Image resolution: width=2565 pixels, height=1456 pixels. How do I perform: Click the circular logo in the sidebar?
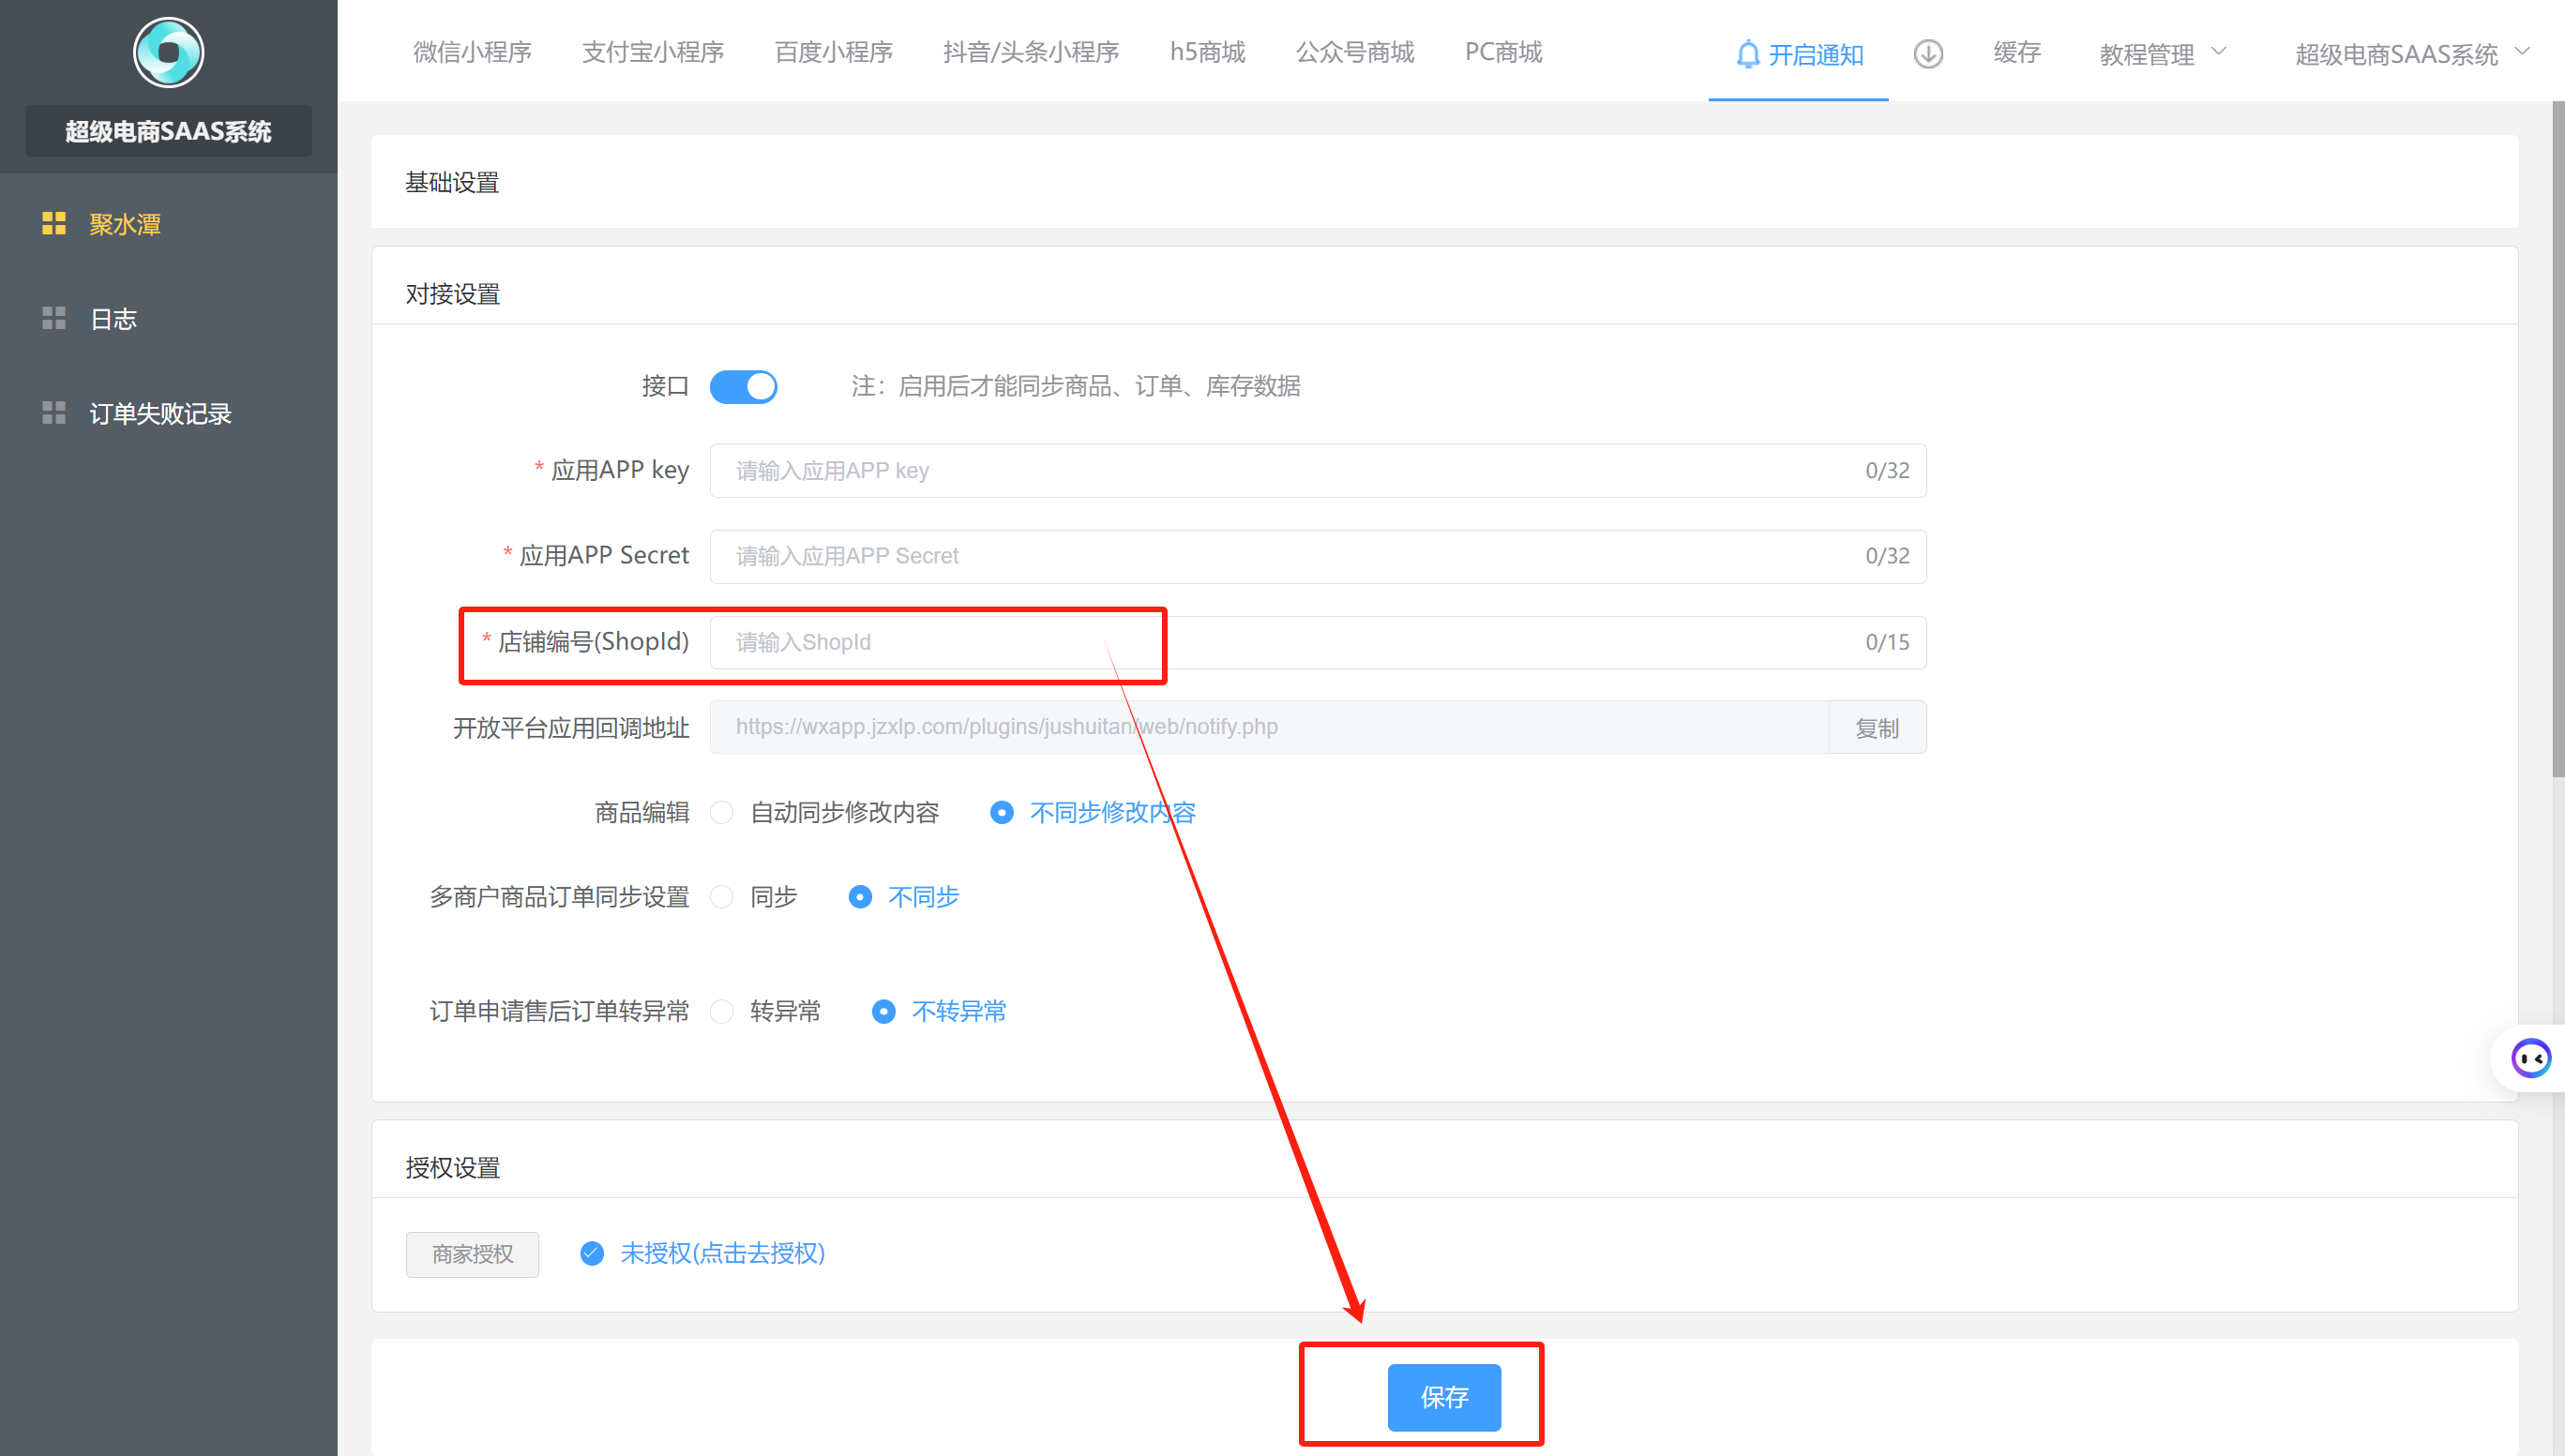[x=168, y=52]
